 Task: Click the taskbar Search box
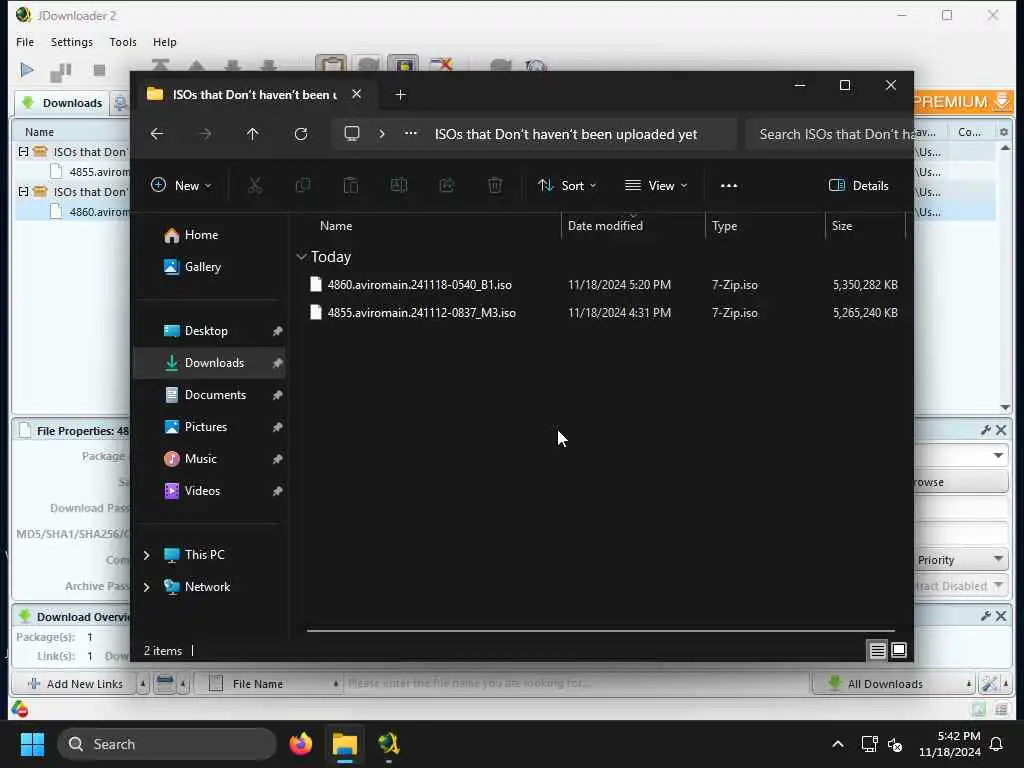167,744
